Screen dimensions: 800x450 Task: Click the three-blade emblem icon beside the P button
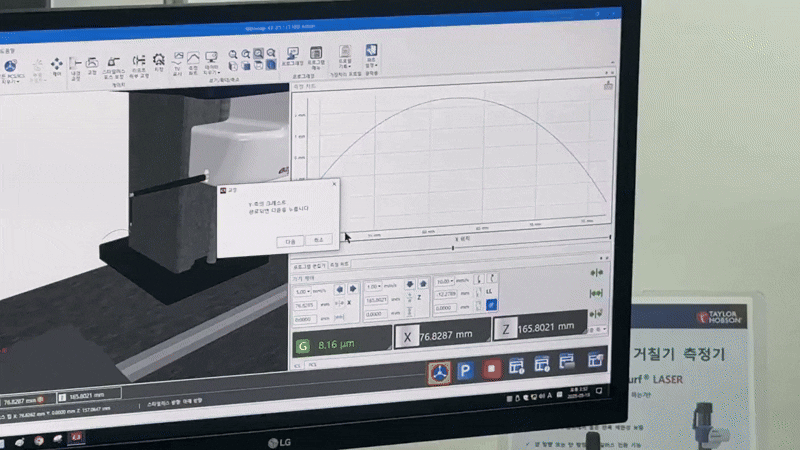(439, 372)
